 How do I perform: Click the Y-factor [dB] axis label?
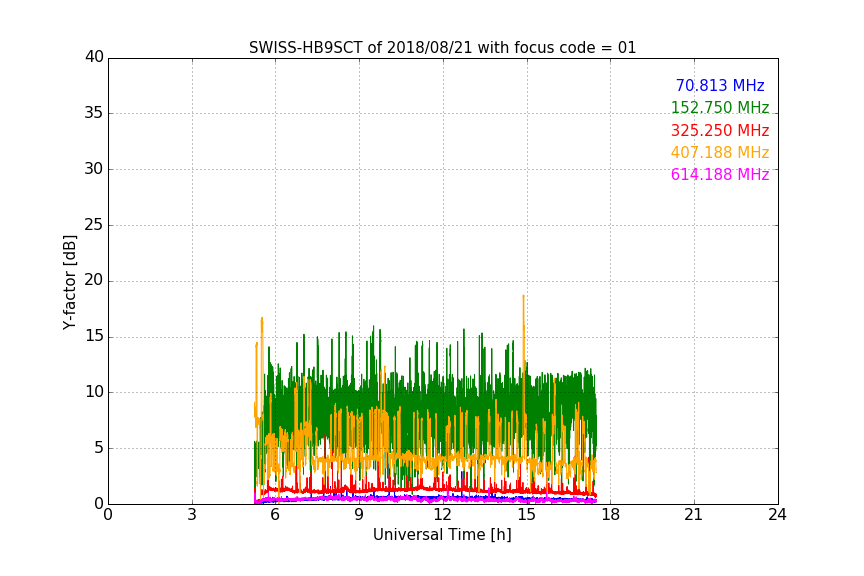click(x=70, y=282)
